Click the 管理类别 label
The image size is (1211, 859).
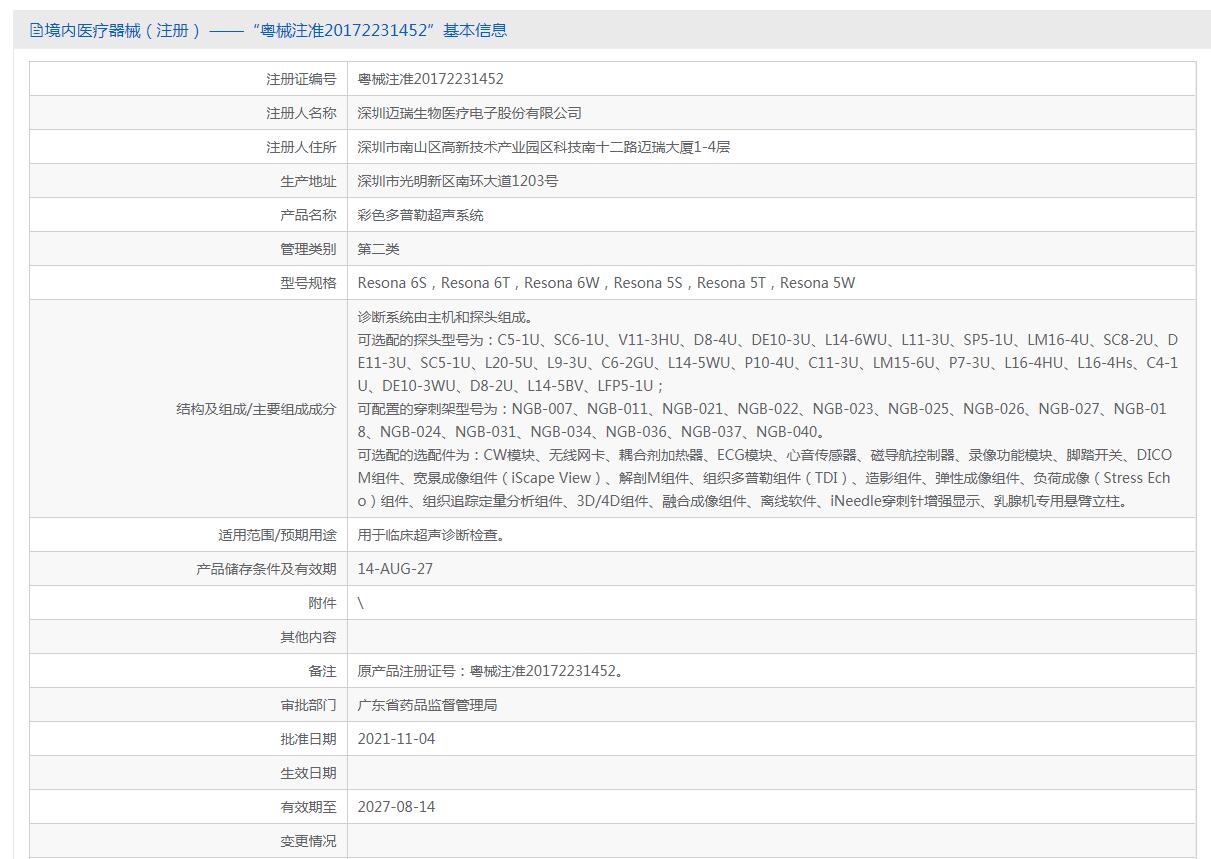point(308,249)
